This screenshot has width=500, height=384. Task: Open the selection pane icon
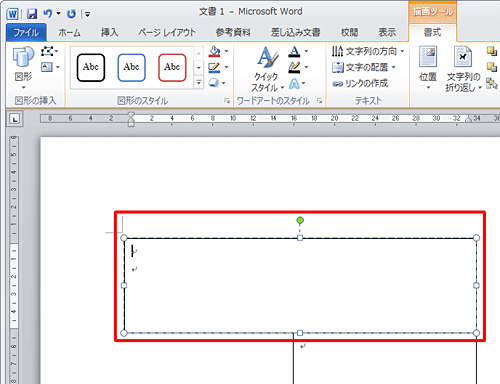(492, 83)
